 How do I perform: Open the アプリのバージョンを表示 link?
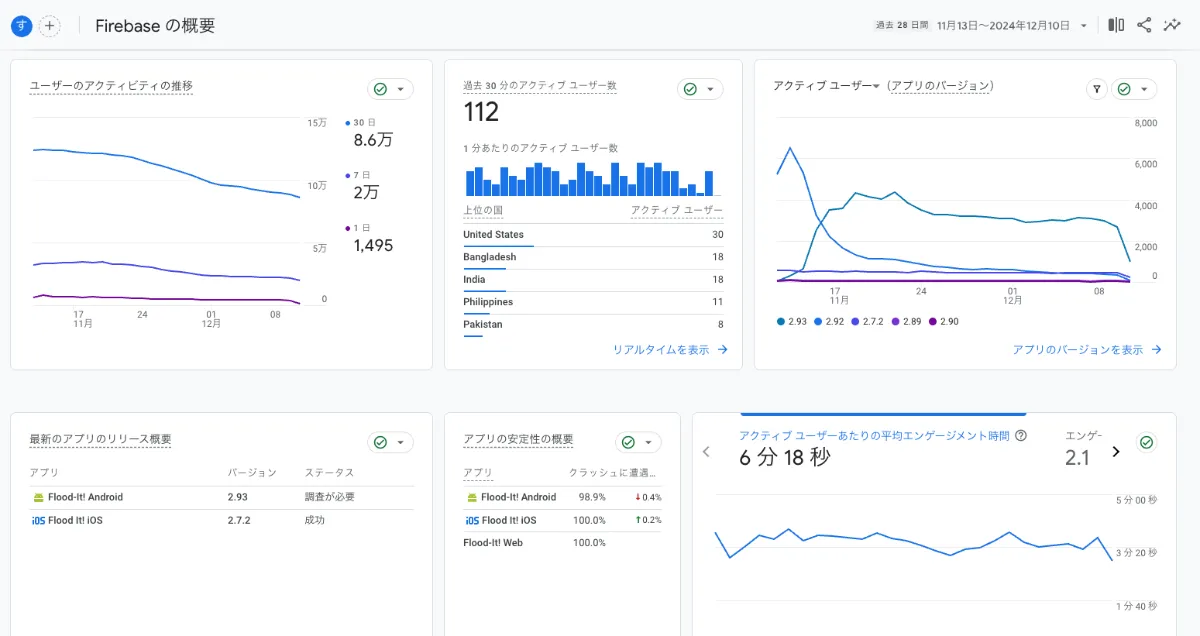(x=1087, y=350)
